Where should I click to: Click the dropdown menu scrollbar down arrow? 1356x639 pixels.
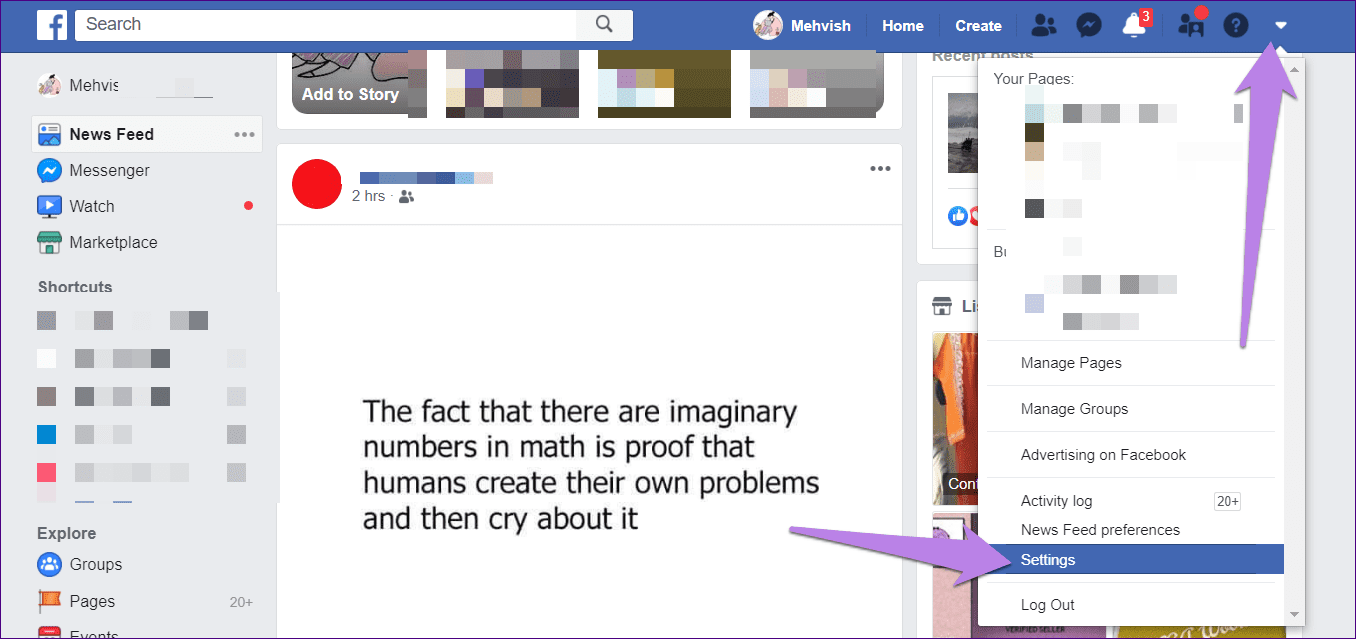(x=1294, y=614)
